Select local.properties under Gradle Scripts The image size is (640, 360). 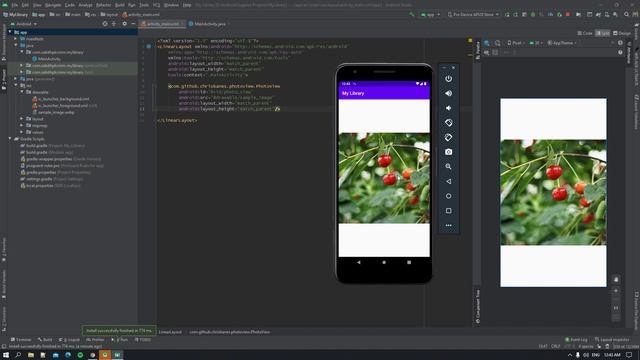pos(50,186)
